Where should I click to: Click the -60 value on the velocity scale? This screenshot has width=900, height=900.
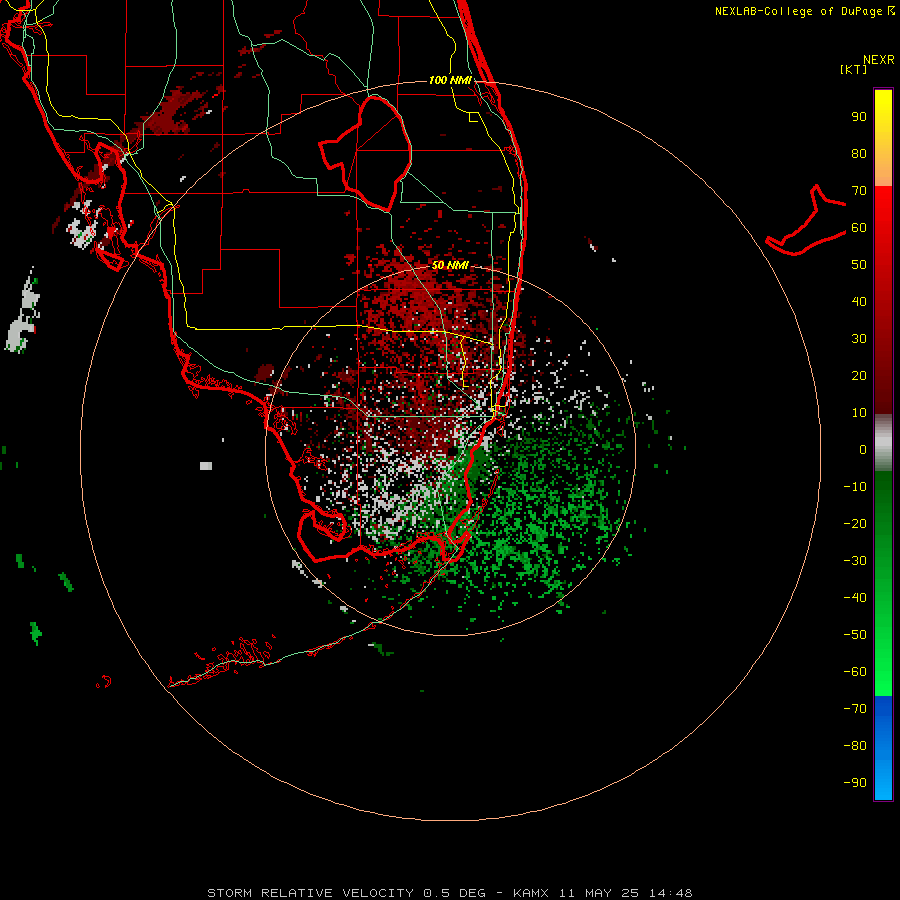pos(855,672)
